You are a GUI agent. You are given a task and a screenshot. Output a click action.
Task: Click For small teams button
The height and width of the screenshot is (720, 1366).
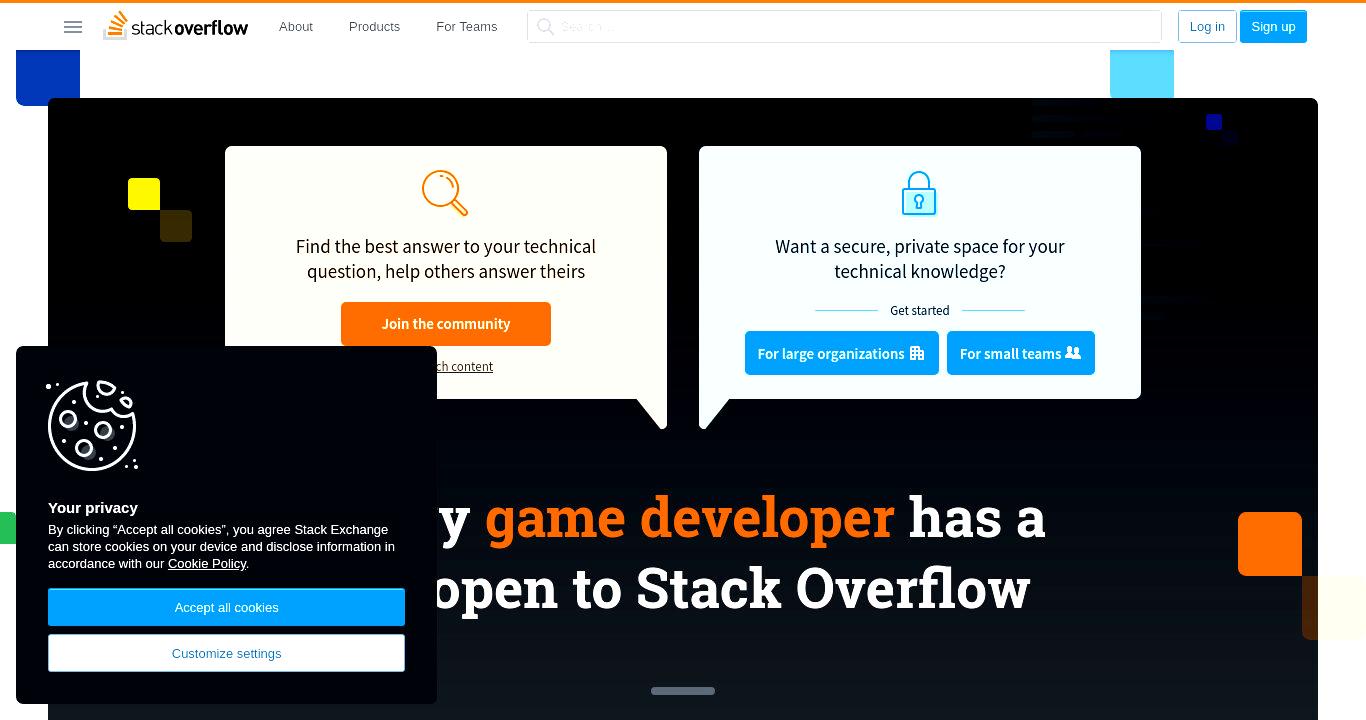click(x=1021, y=353)
